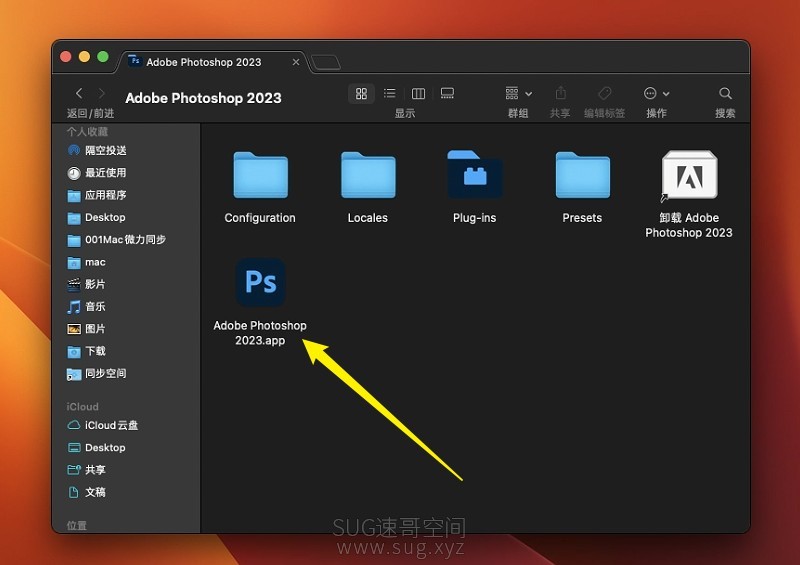Switch to gallery view

click(x=447, y=93)
